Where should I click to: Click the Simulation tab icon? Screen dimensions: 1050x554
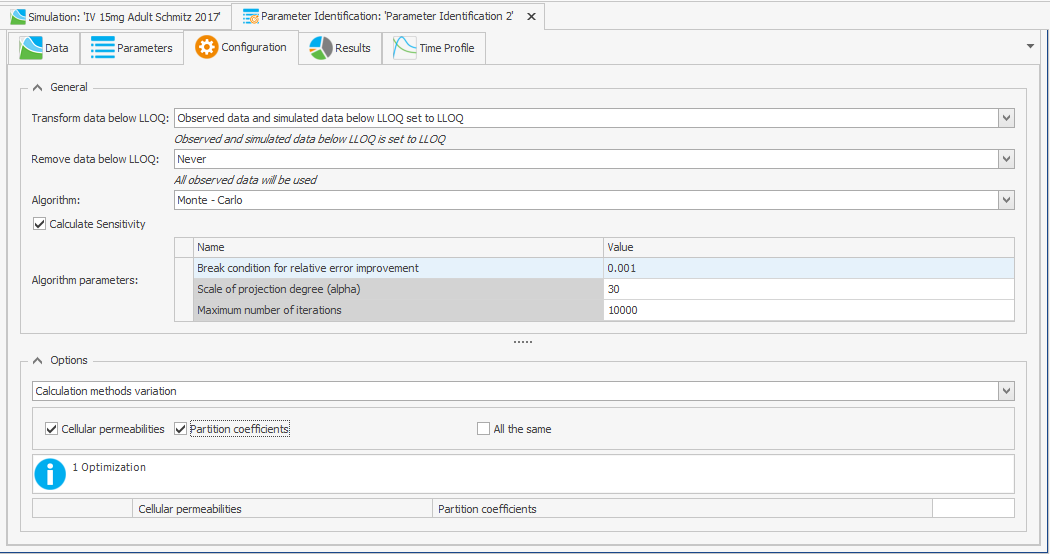coord(18,17)
